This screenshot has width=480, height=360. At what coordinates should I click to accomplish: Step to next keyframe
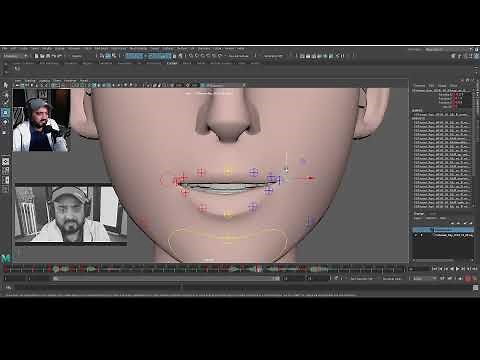pyautogui.click(x=463, y=268)
